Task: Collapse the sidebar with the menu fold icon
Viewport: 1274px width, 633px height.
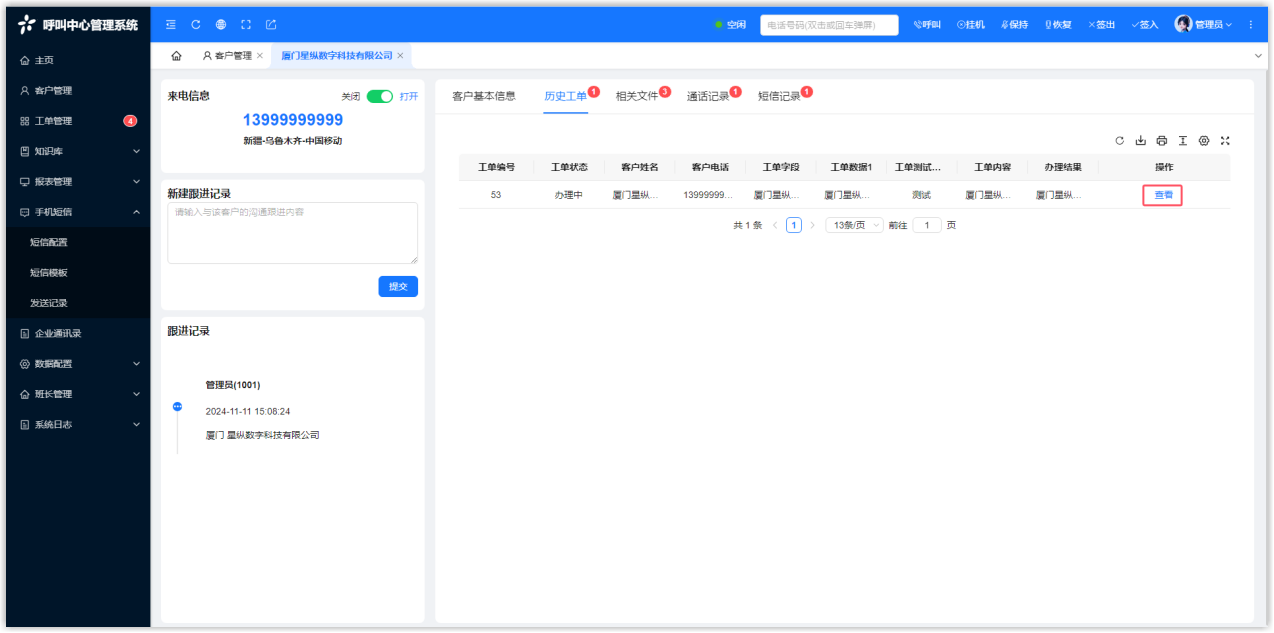Action: (x=171, y=24)
